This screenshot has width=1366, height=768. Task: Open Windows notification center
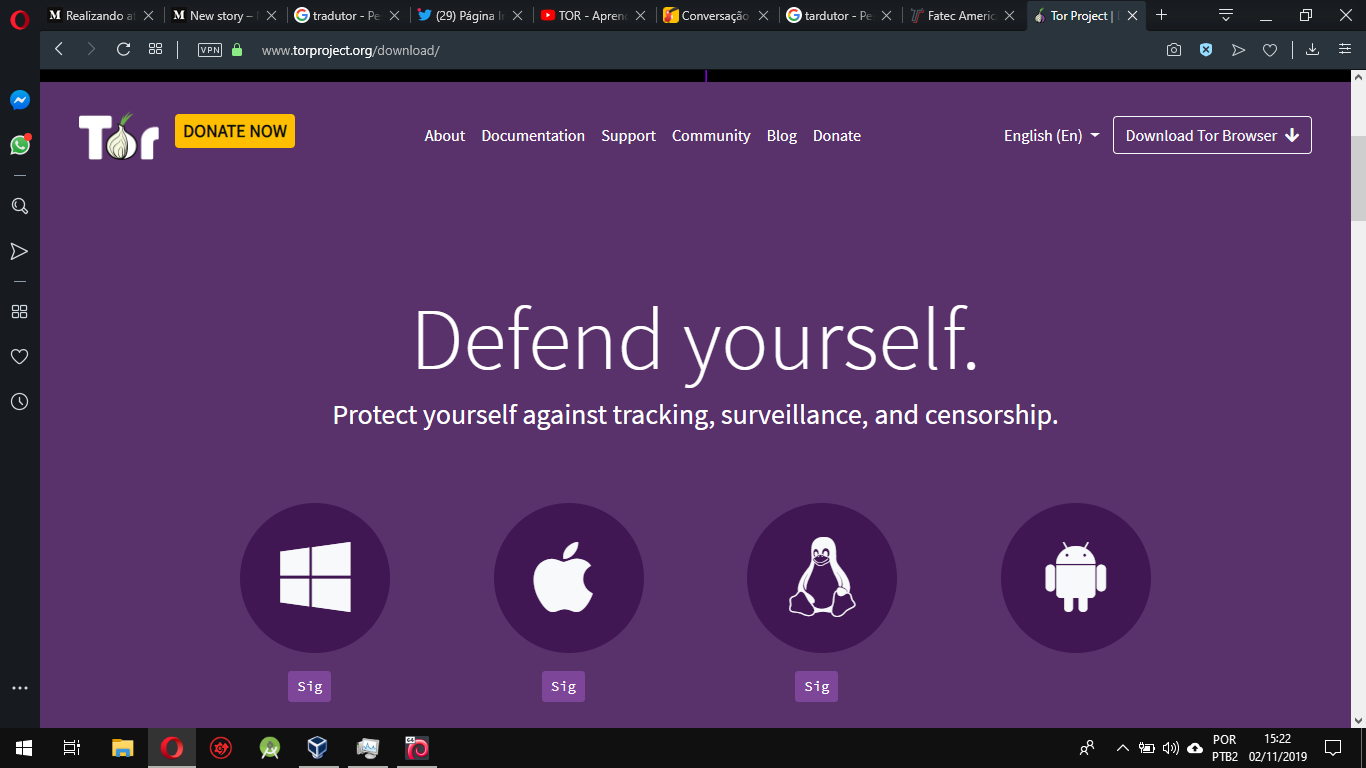[x=1333, y=747]
